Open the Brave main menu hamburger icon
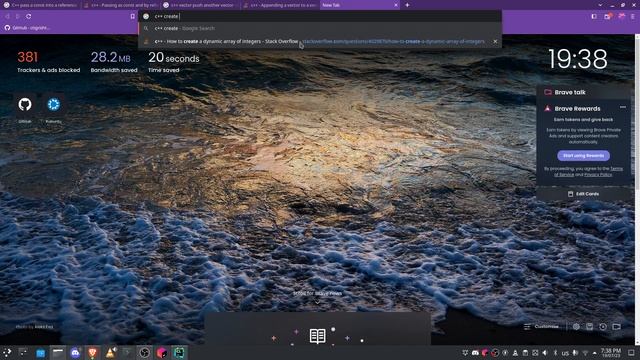The width and height of the screenshot is (640, 360). pyautogui.click(x=632, y=16)
